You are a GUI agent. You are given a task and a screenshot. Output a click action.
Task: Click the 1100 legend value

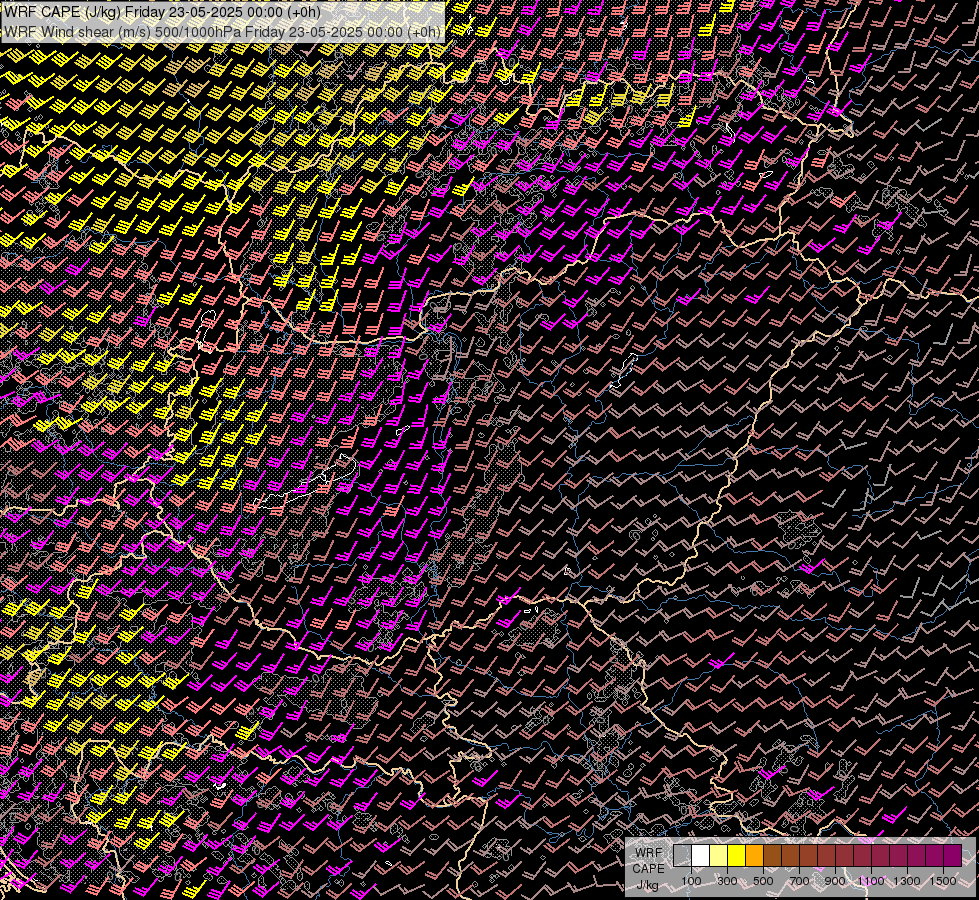(871, 881)
